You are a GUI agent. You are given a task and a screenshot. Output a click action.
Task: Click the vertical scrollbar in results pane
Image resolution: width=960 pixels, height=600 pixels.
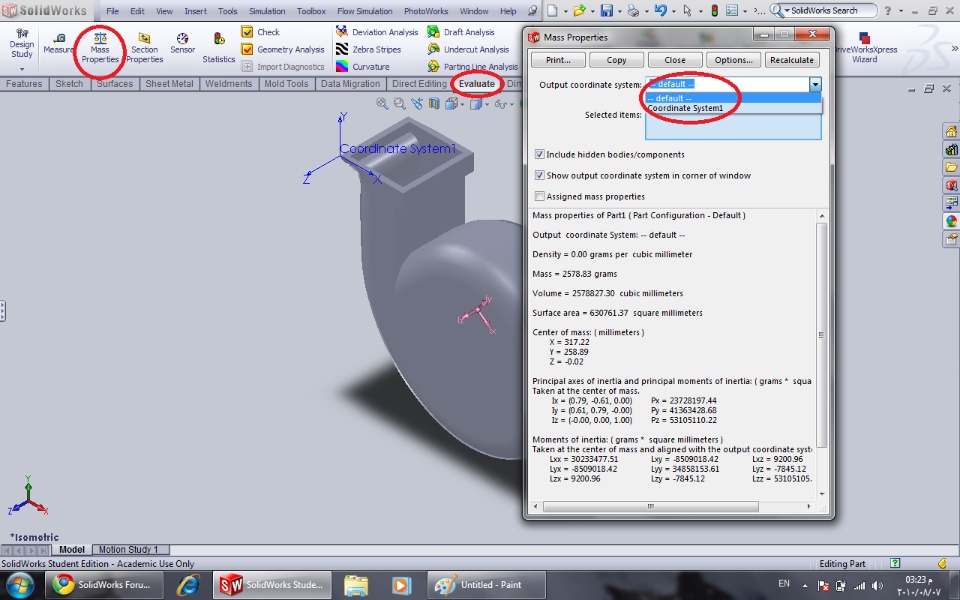(822, 334)
